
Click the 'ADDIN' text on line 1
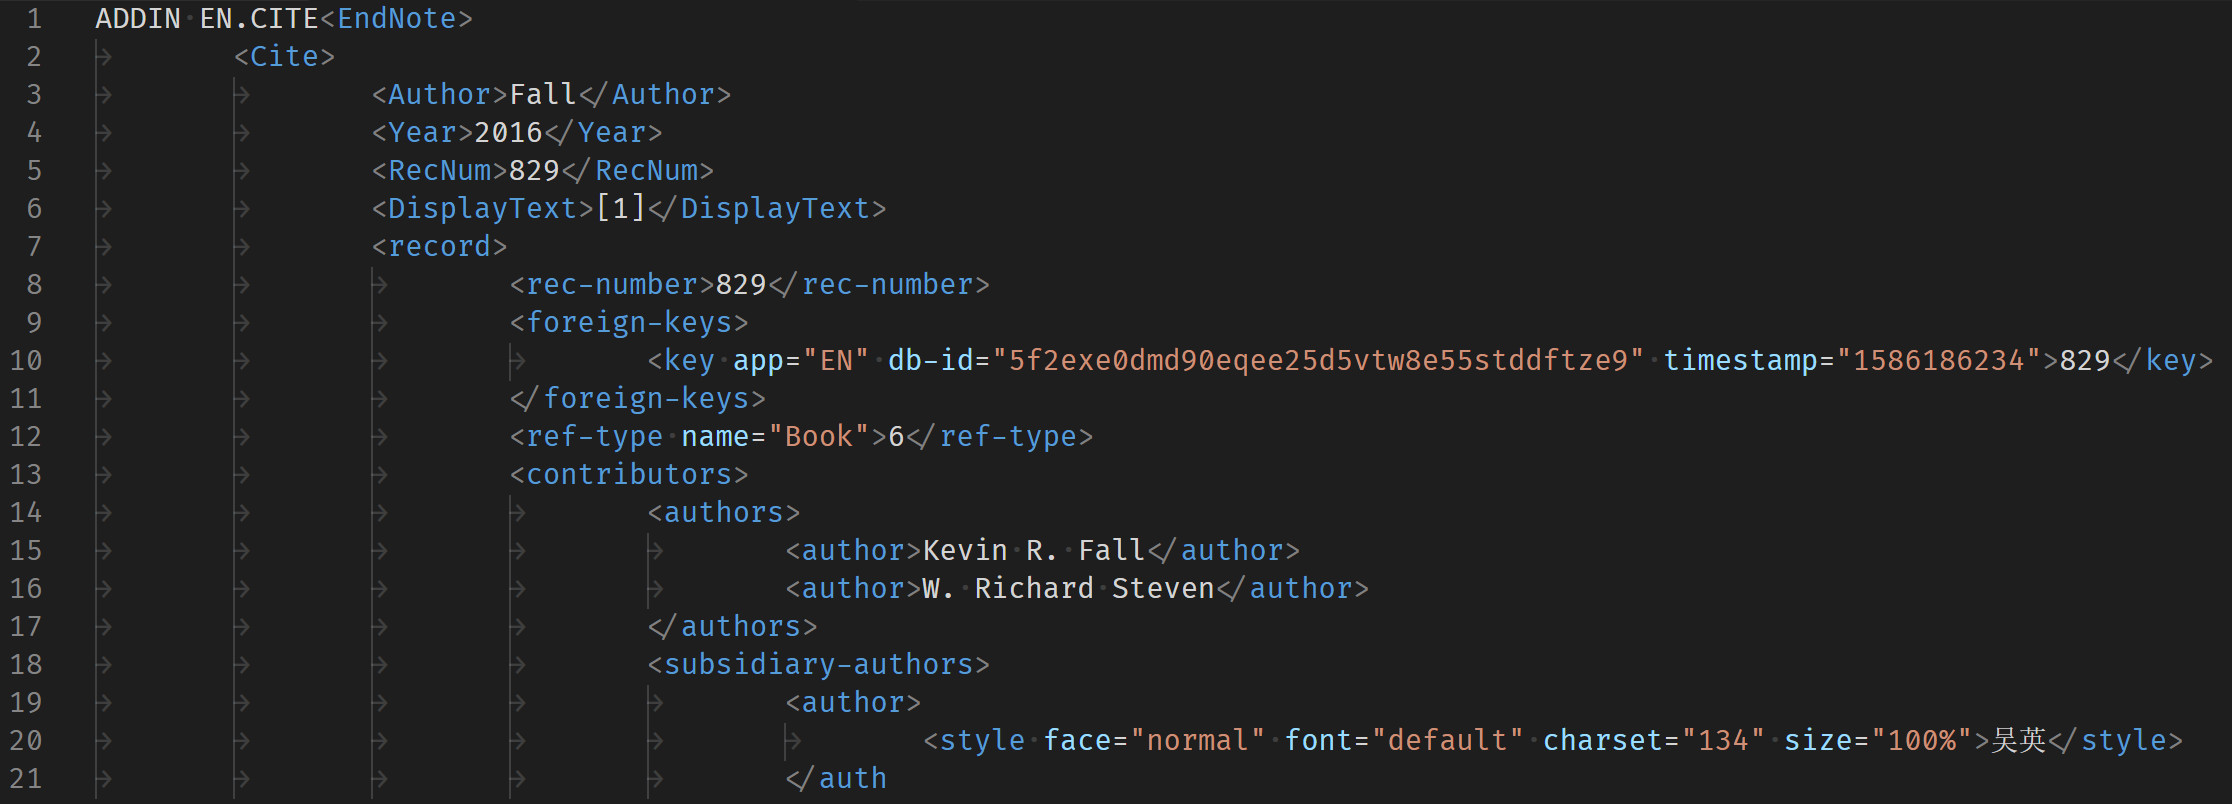coord(138,18)
